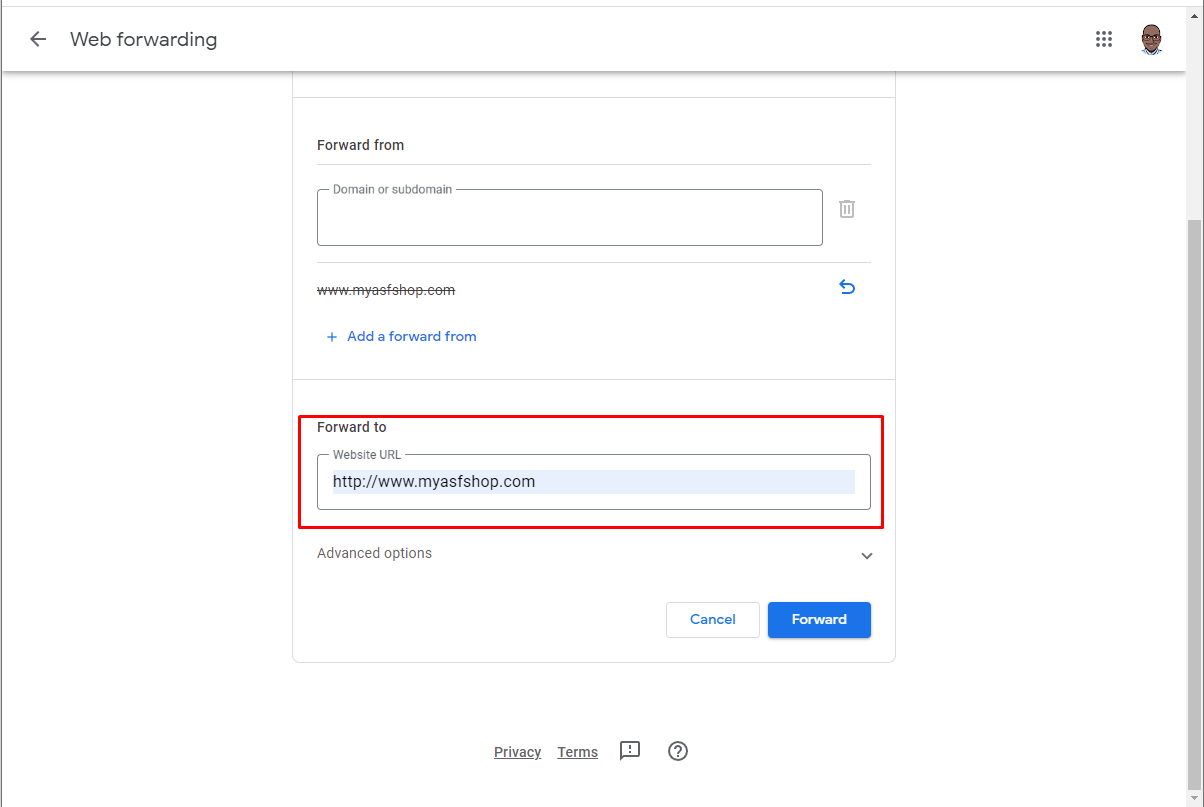1204x807 pixels.
Task: Go back using the arrow beside Web forwarding
Action: (38, 39)
